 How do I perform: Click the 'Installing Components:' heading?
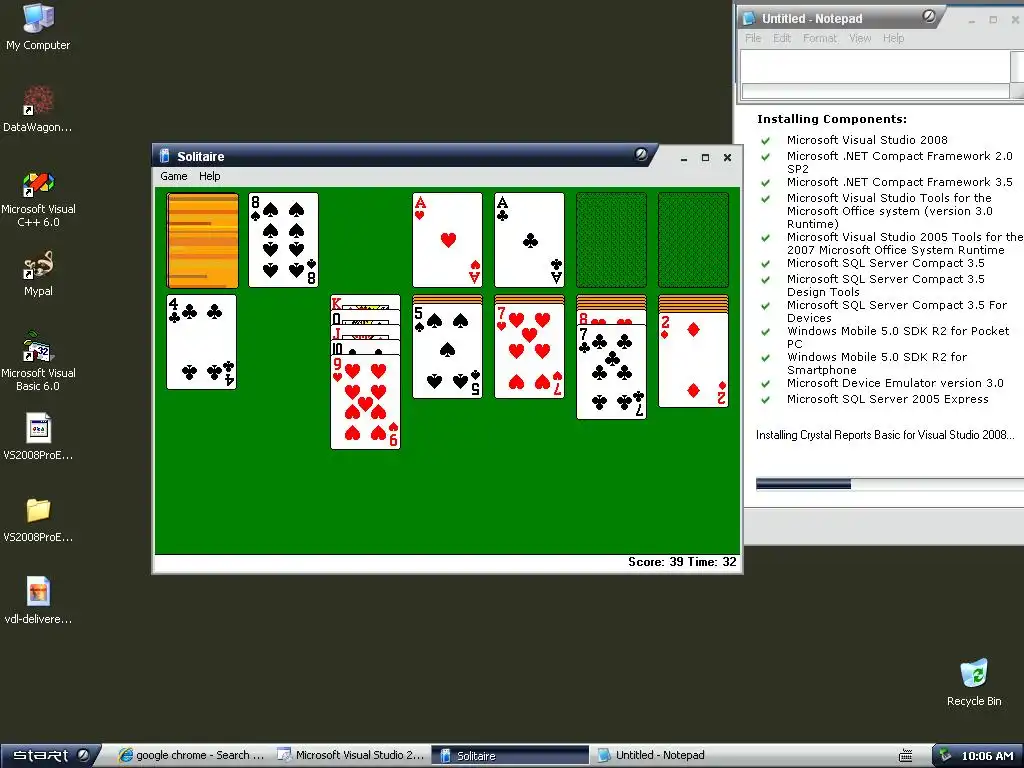[831, 119]
